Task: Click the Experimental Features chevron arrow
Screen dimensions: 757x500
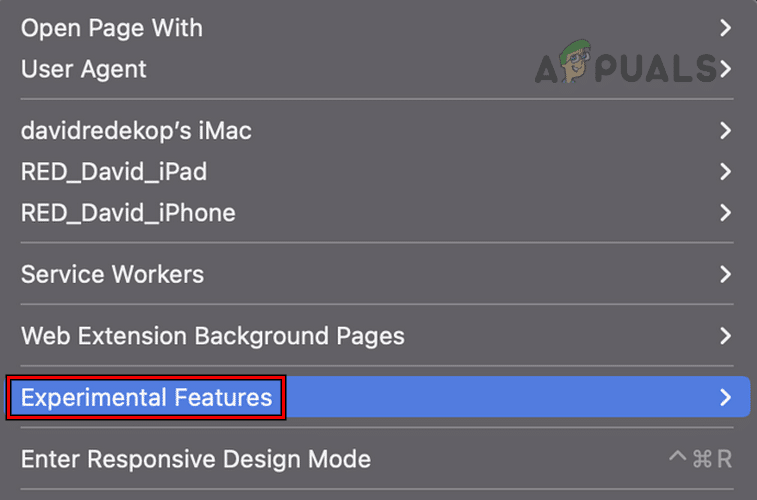Action: pos(726,397)
